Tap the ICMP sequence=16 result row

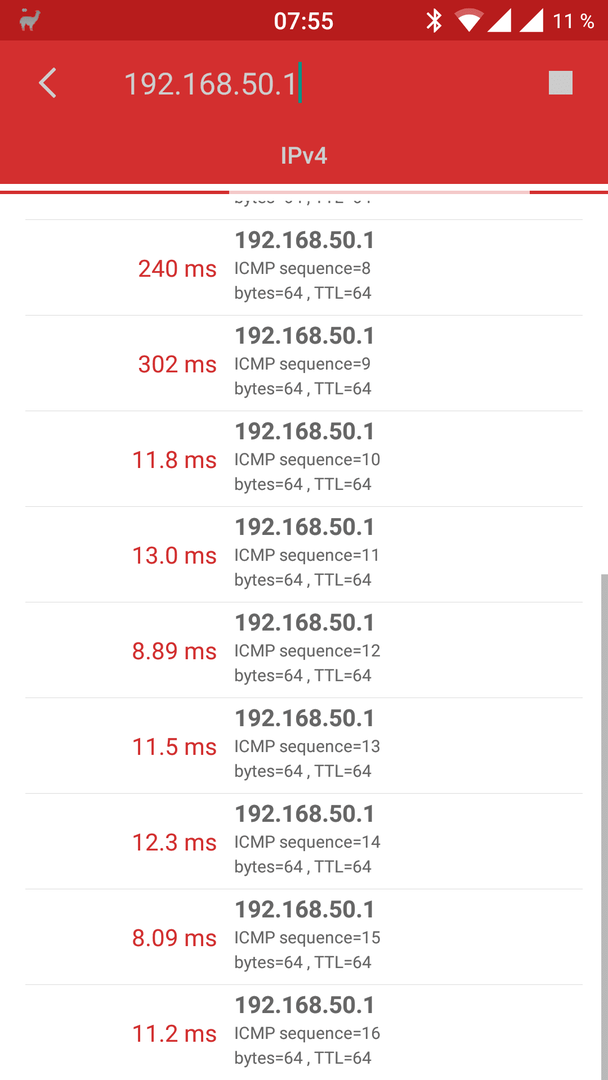304,1032
